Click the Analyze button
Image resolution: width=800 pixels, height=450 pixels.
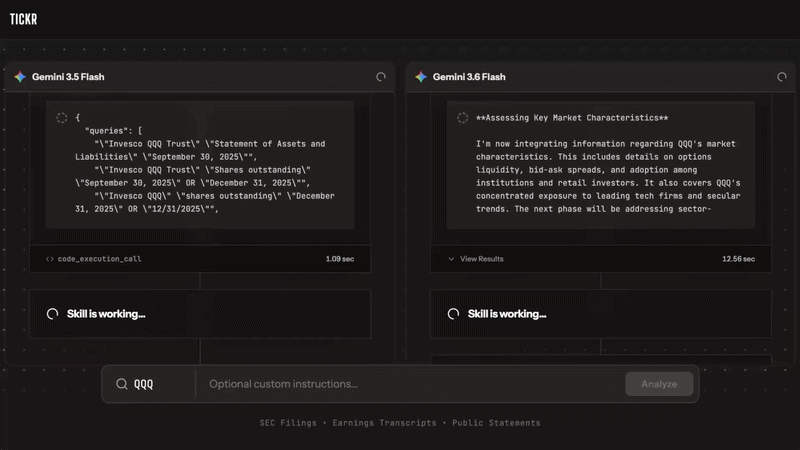pos(659,384)
